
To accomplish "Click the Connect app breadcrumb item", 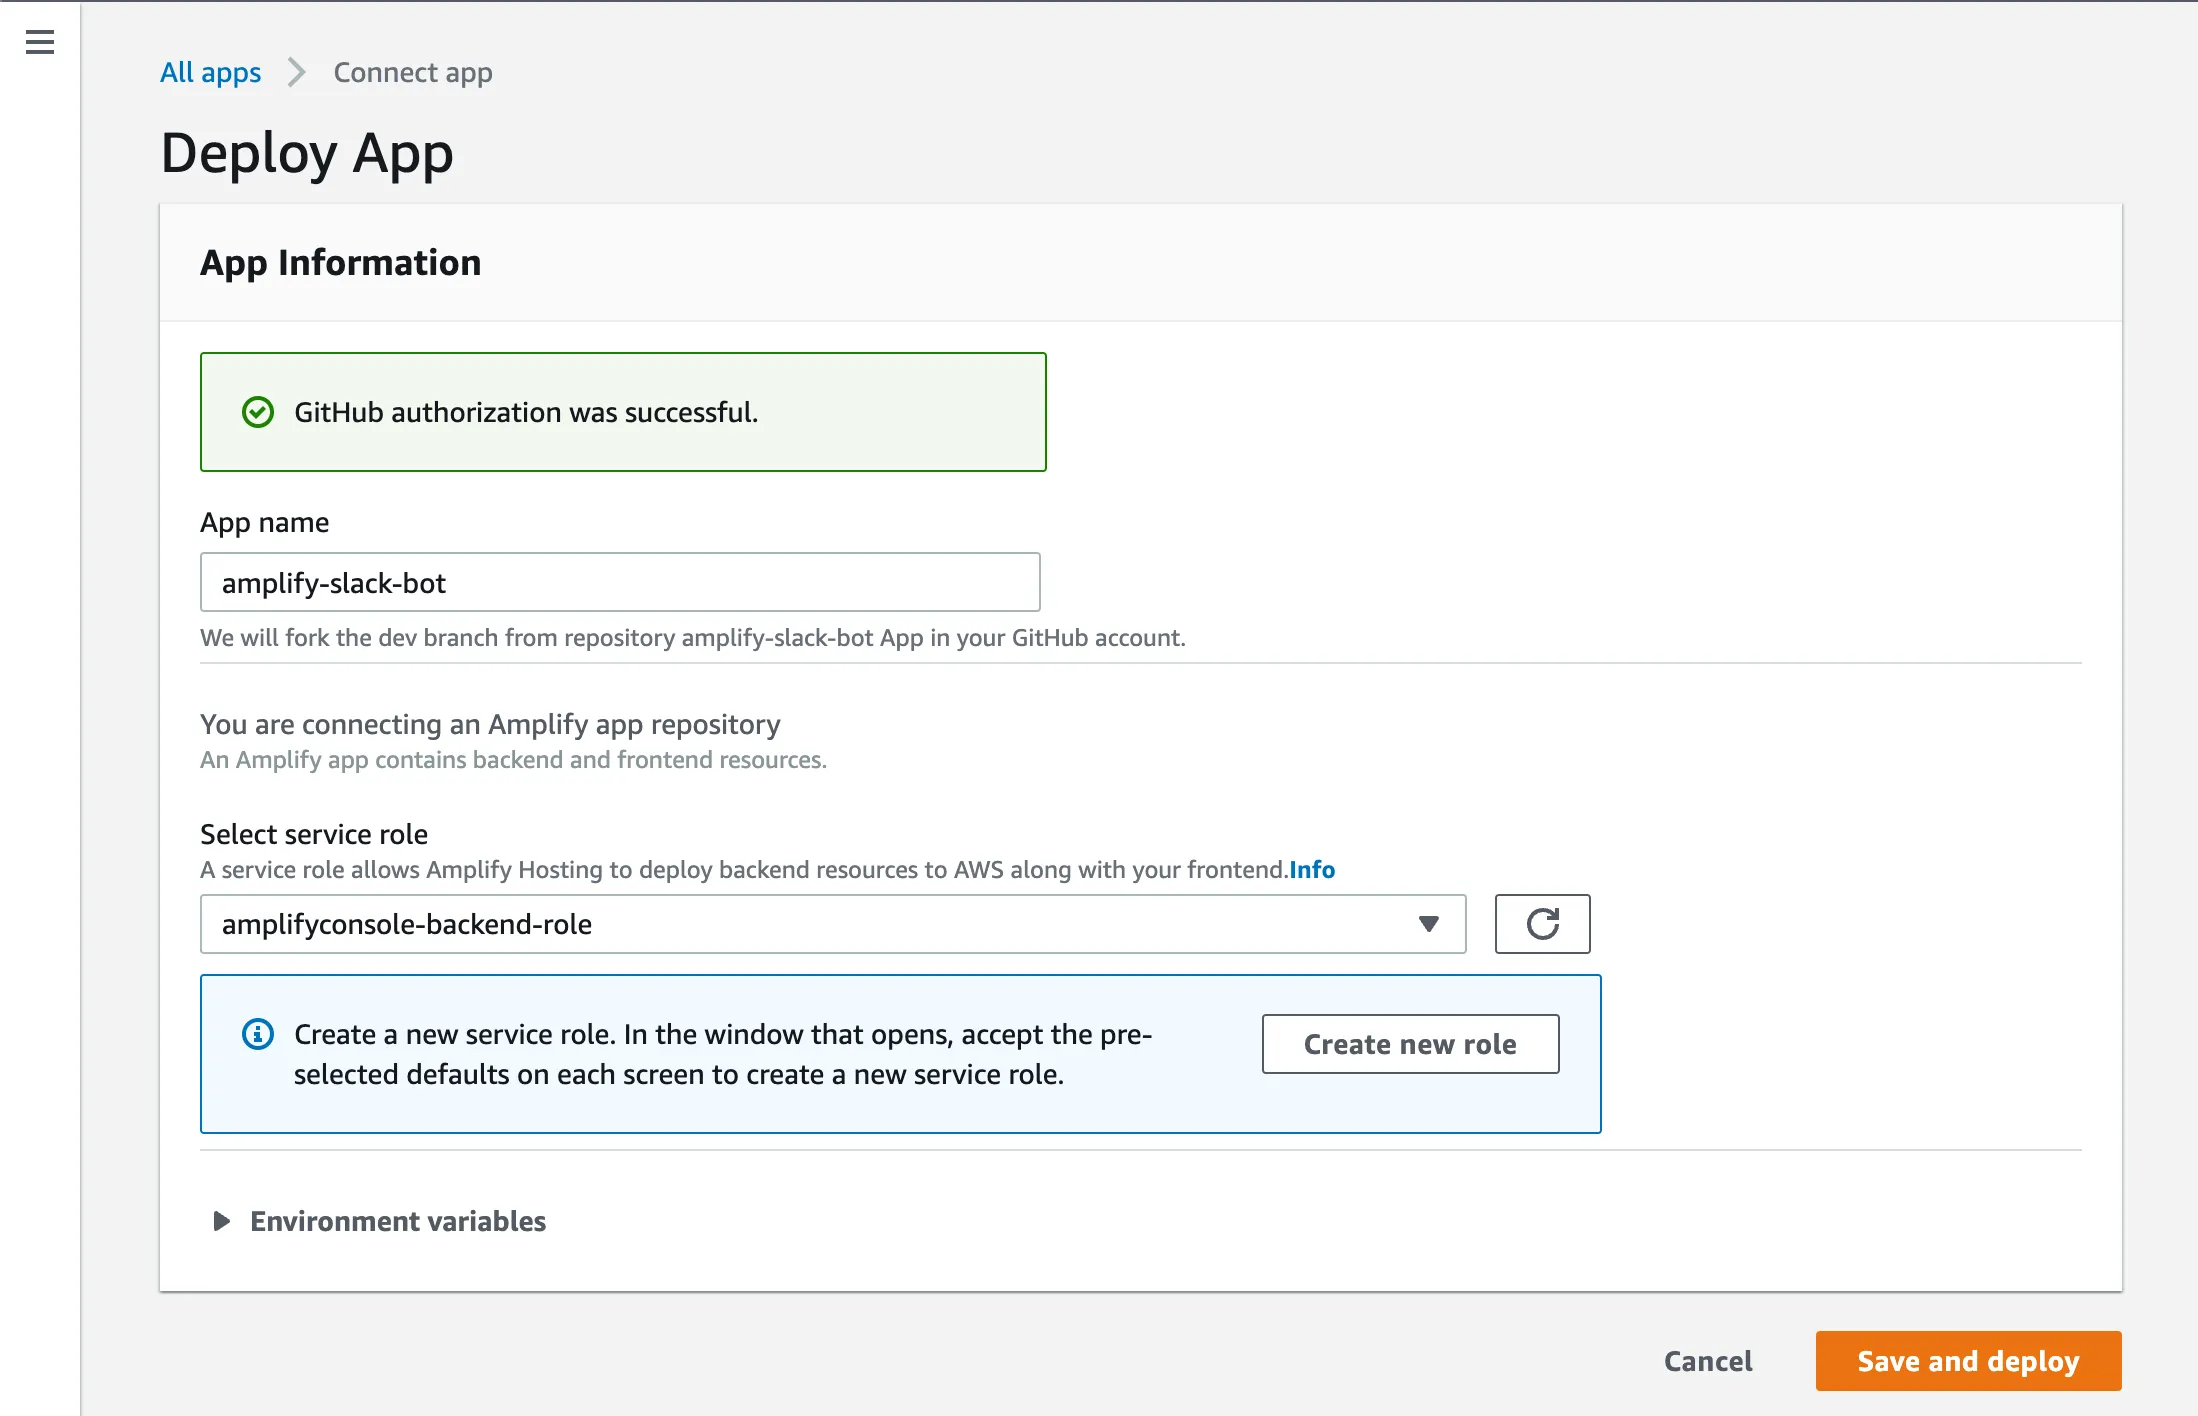I will coord(412,72).
